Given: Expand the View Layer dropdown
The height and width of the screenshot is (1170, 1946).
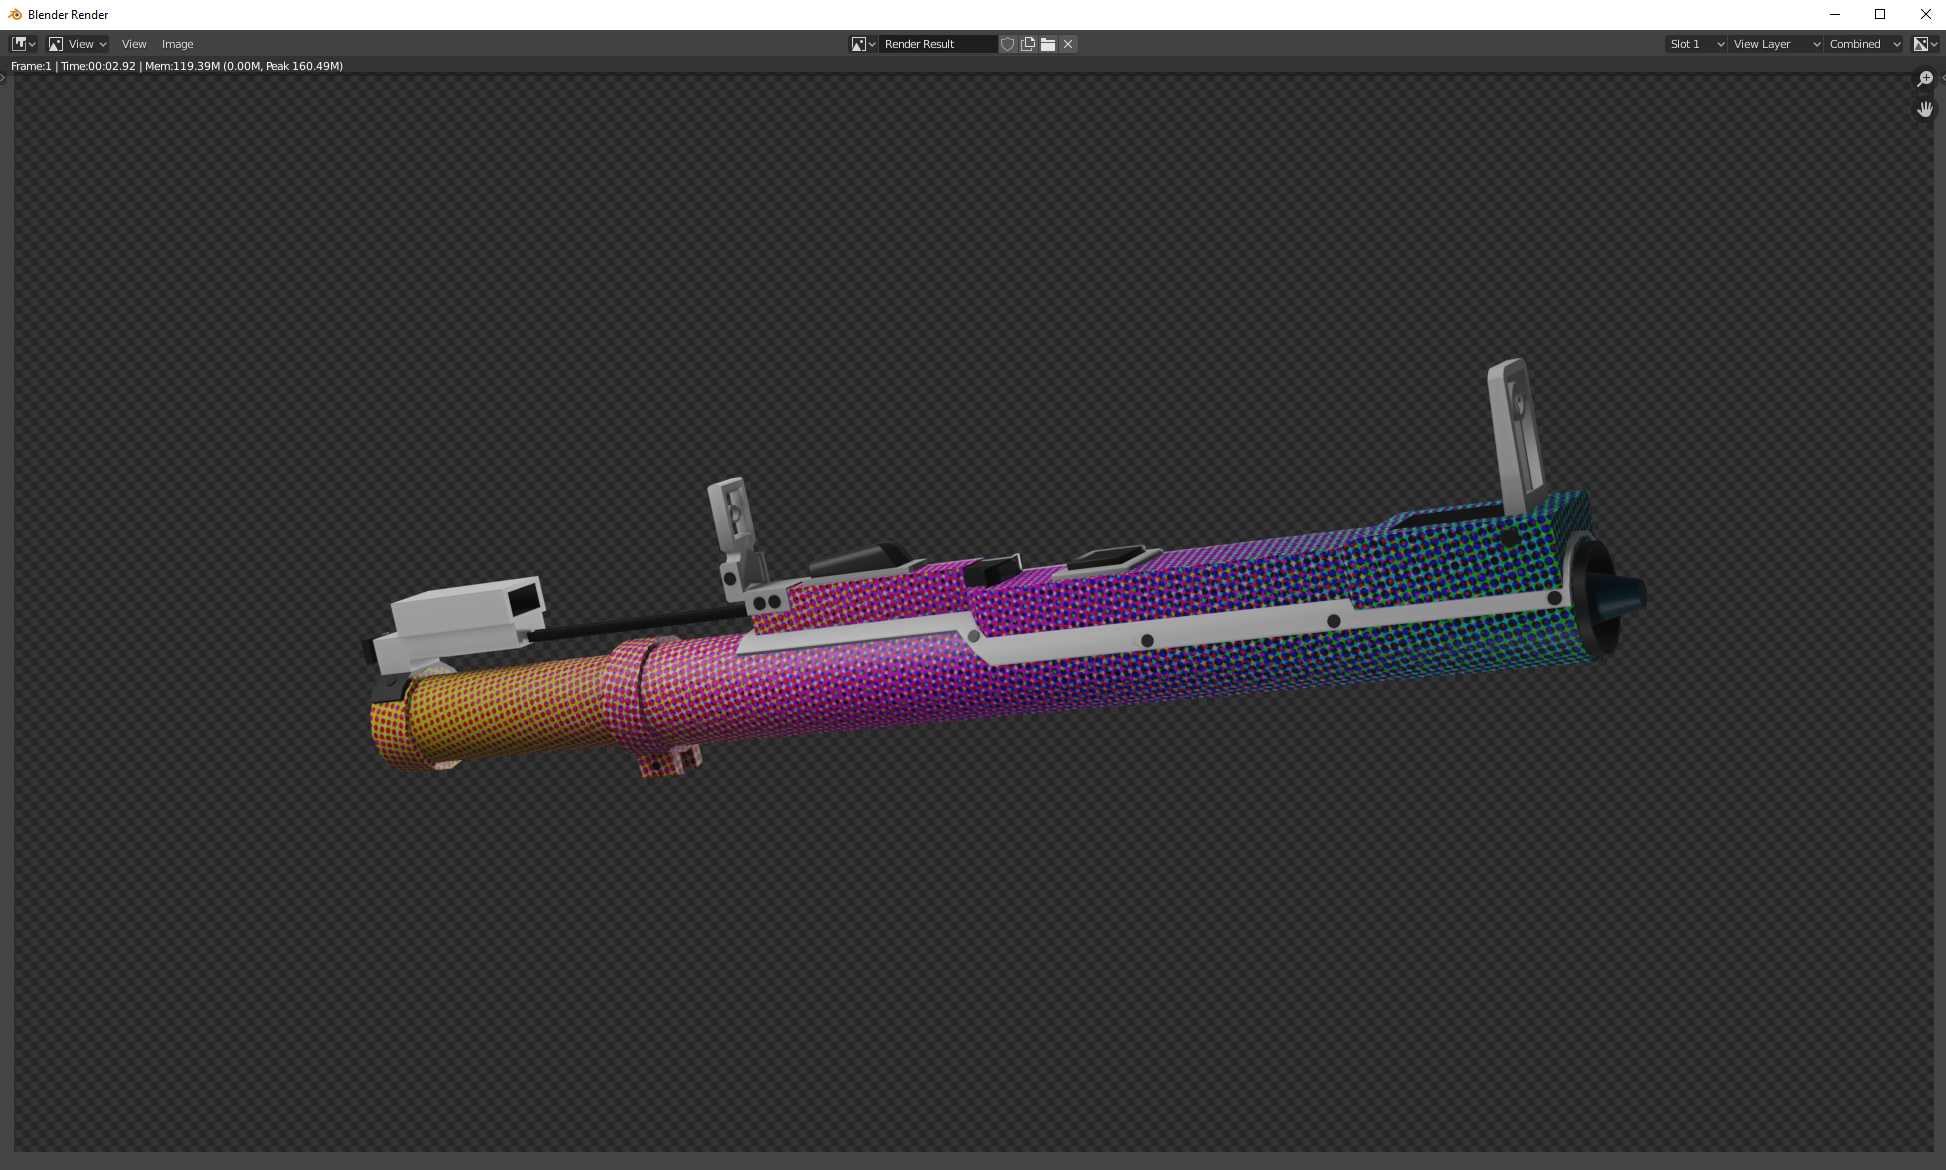Looking at the screenshot, I should point(1776,44).
